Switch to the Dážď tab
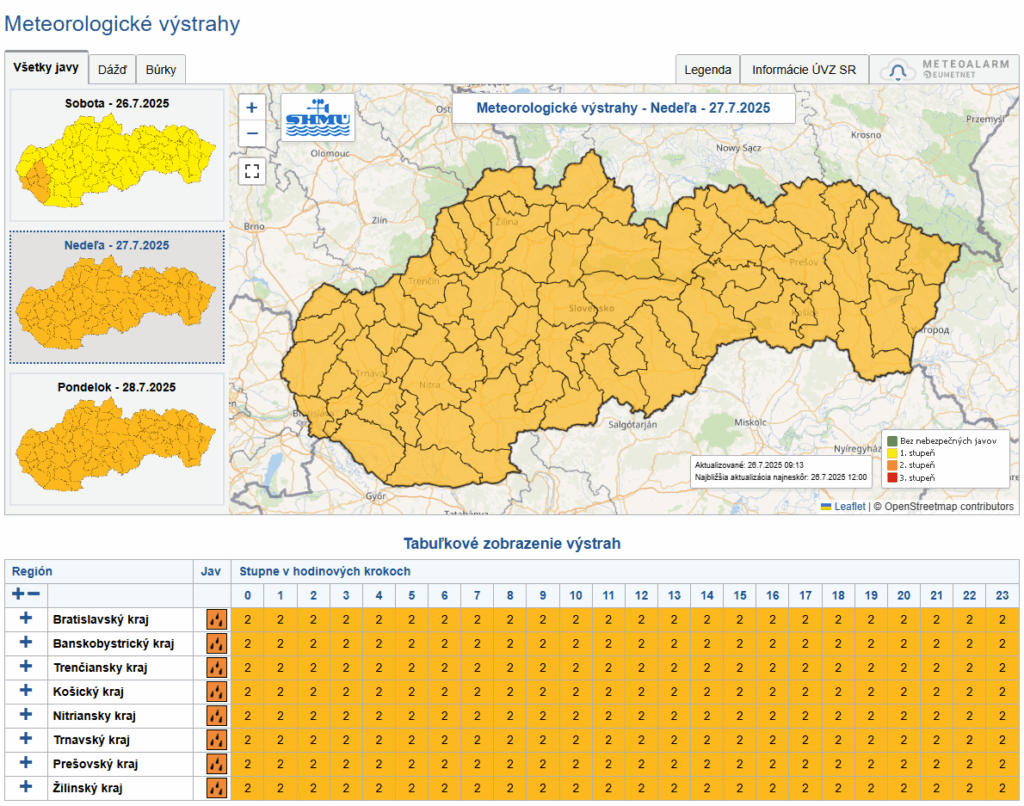 click(x=112, y=69)
